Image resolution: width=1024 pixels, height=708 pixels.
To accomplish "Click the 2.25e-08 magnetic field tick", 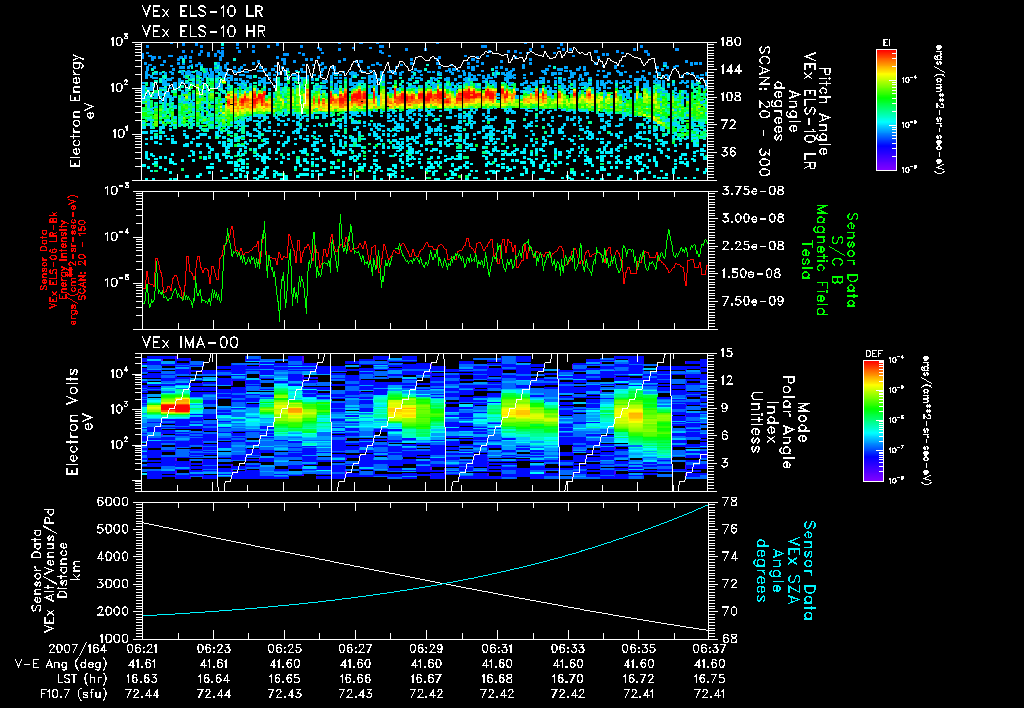I will [x=752, y=246].
